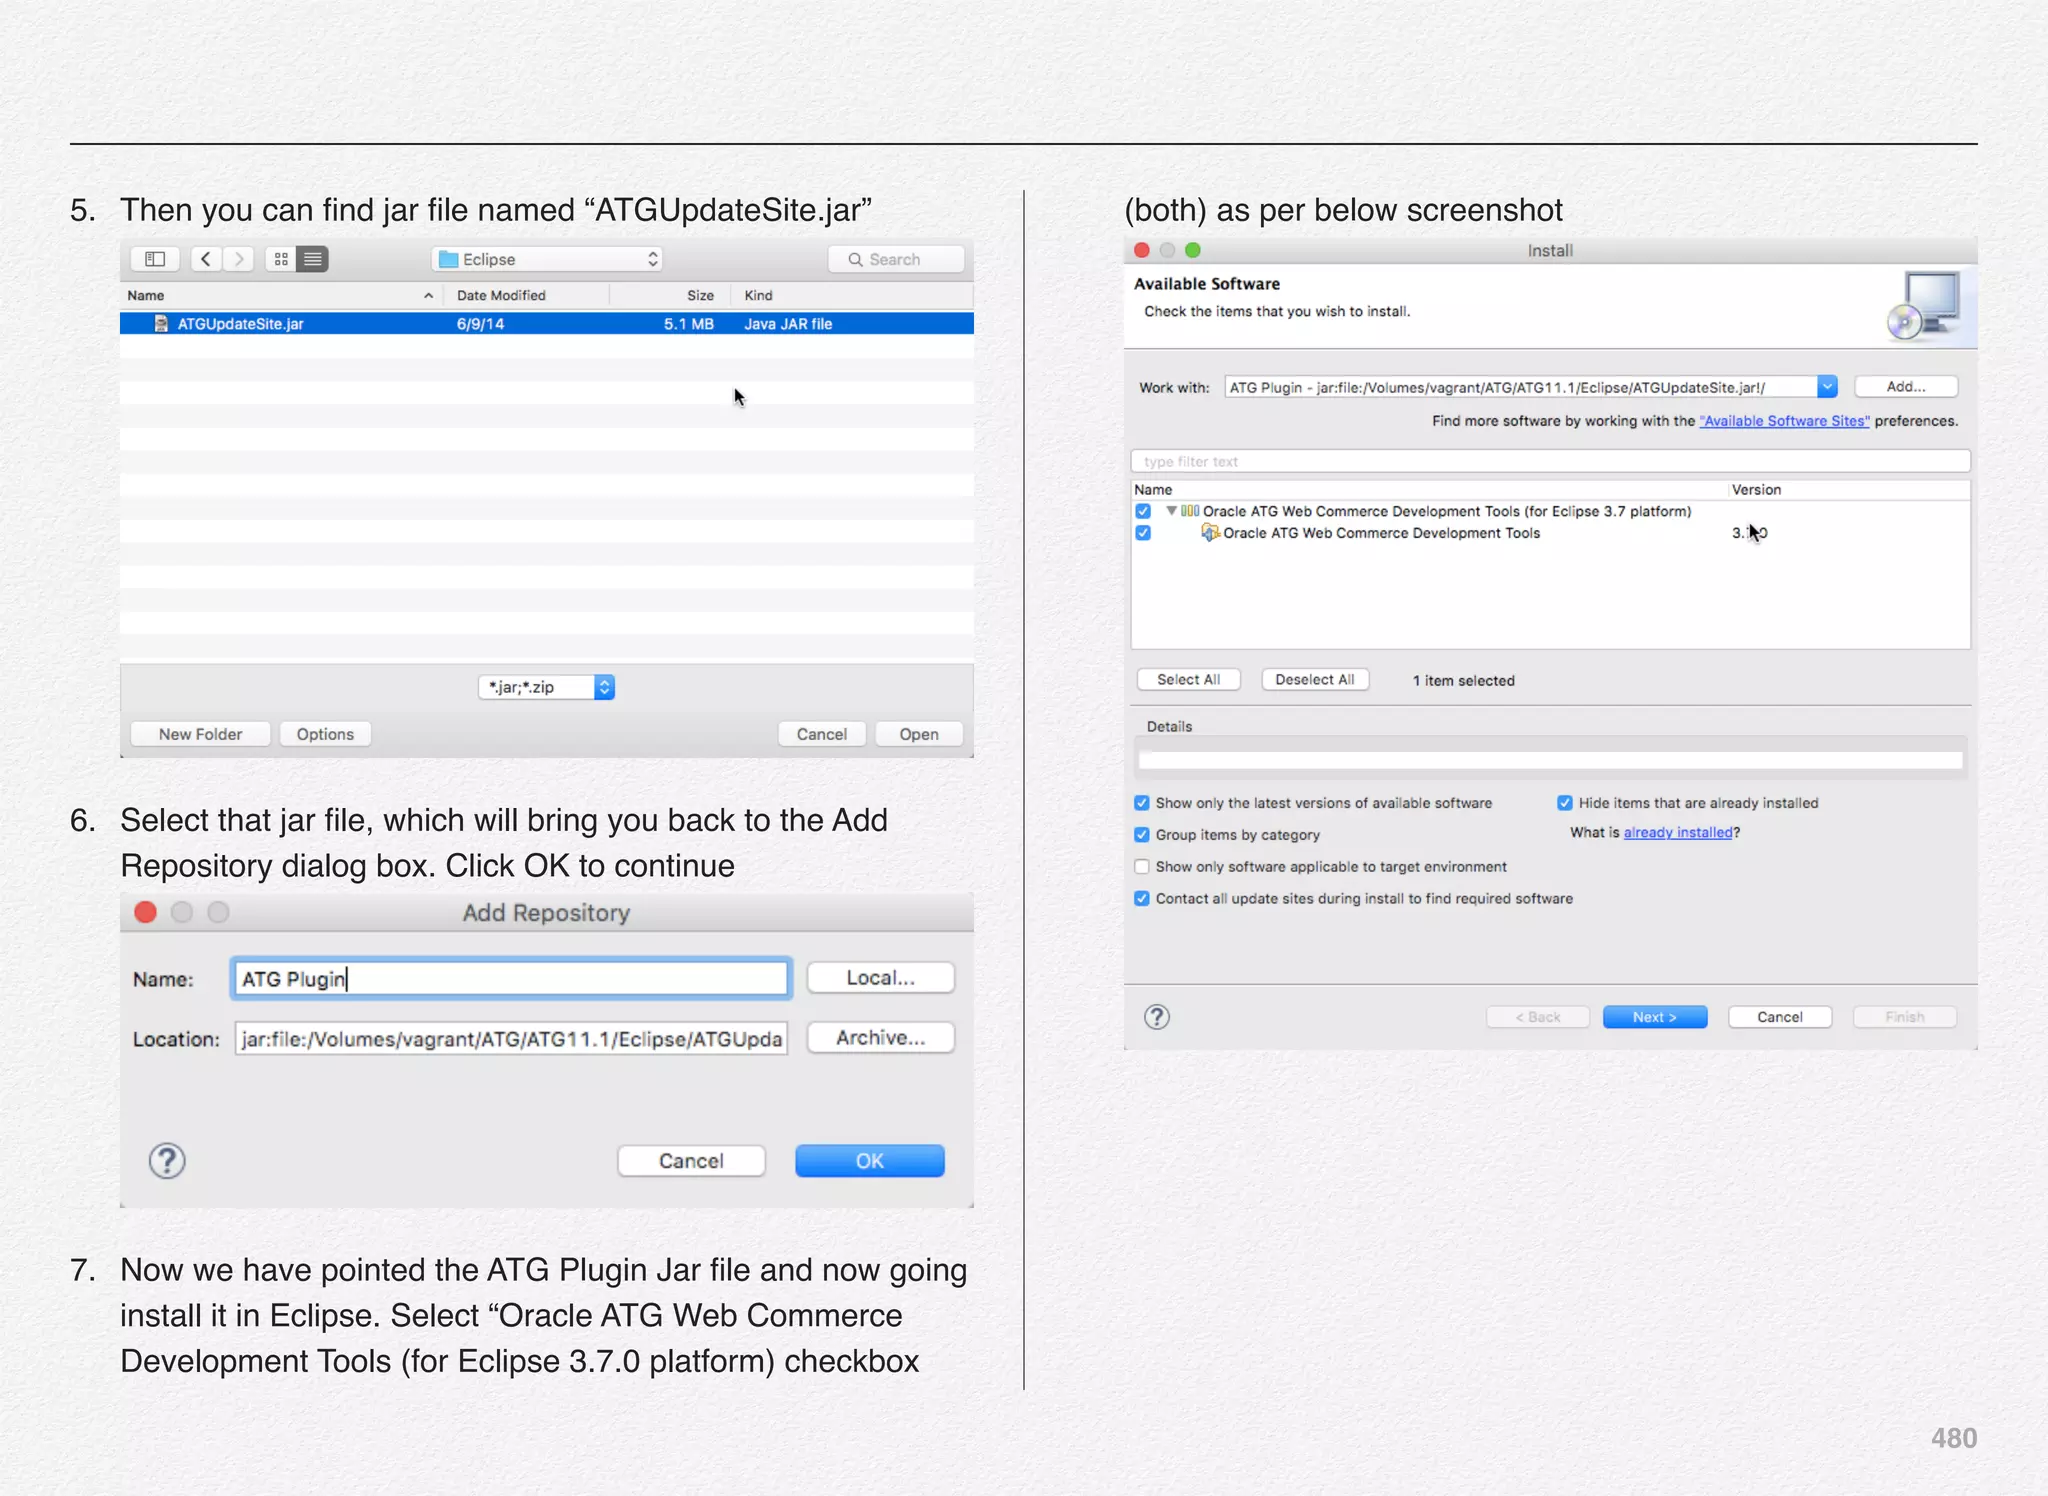The height and width of the screenshot is (1496, 2048).
Task: Enable Show only software applicable to target environment
Action: 1142,867
